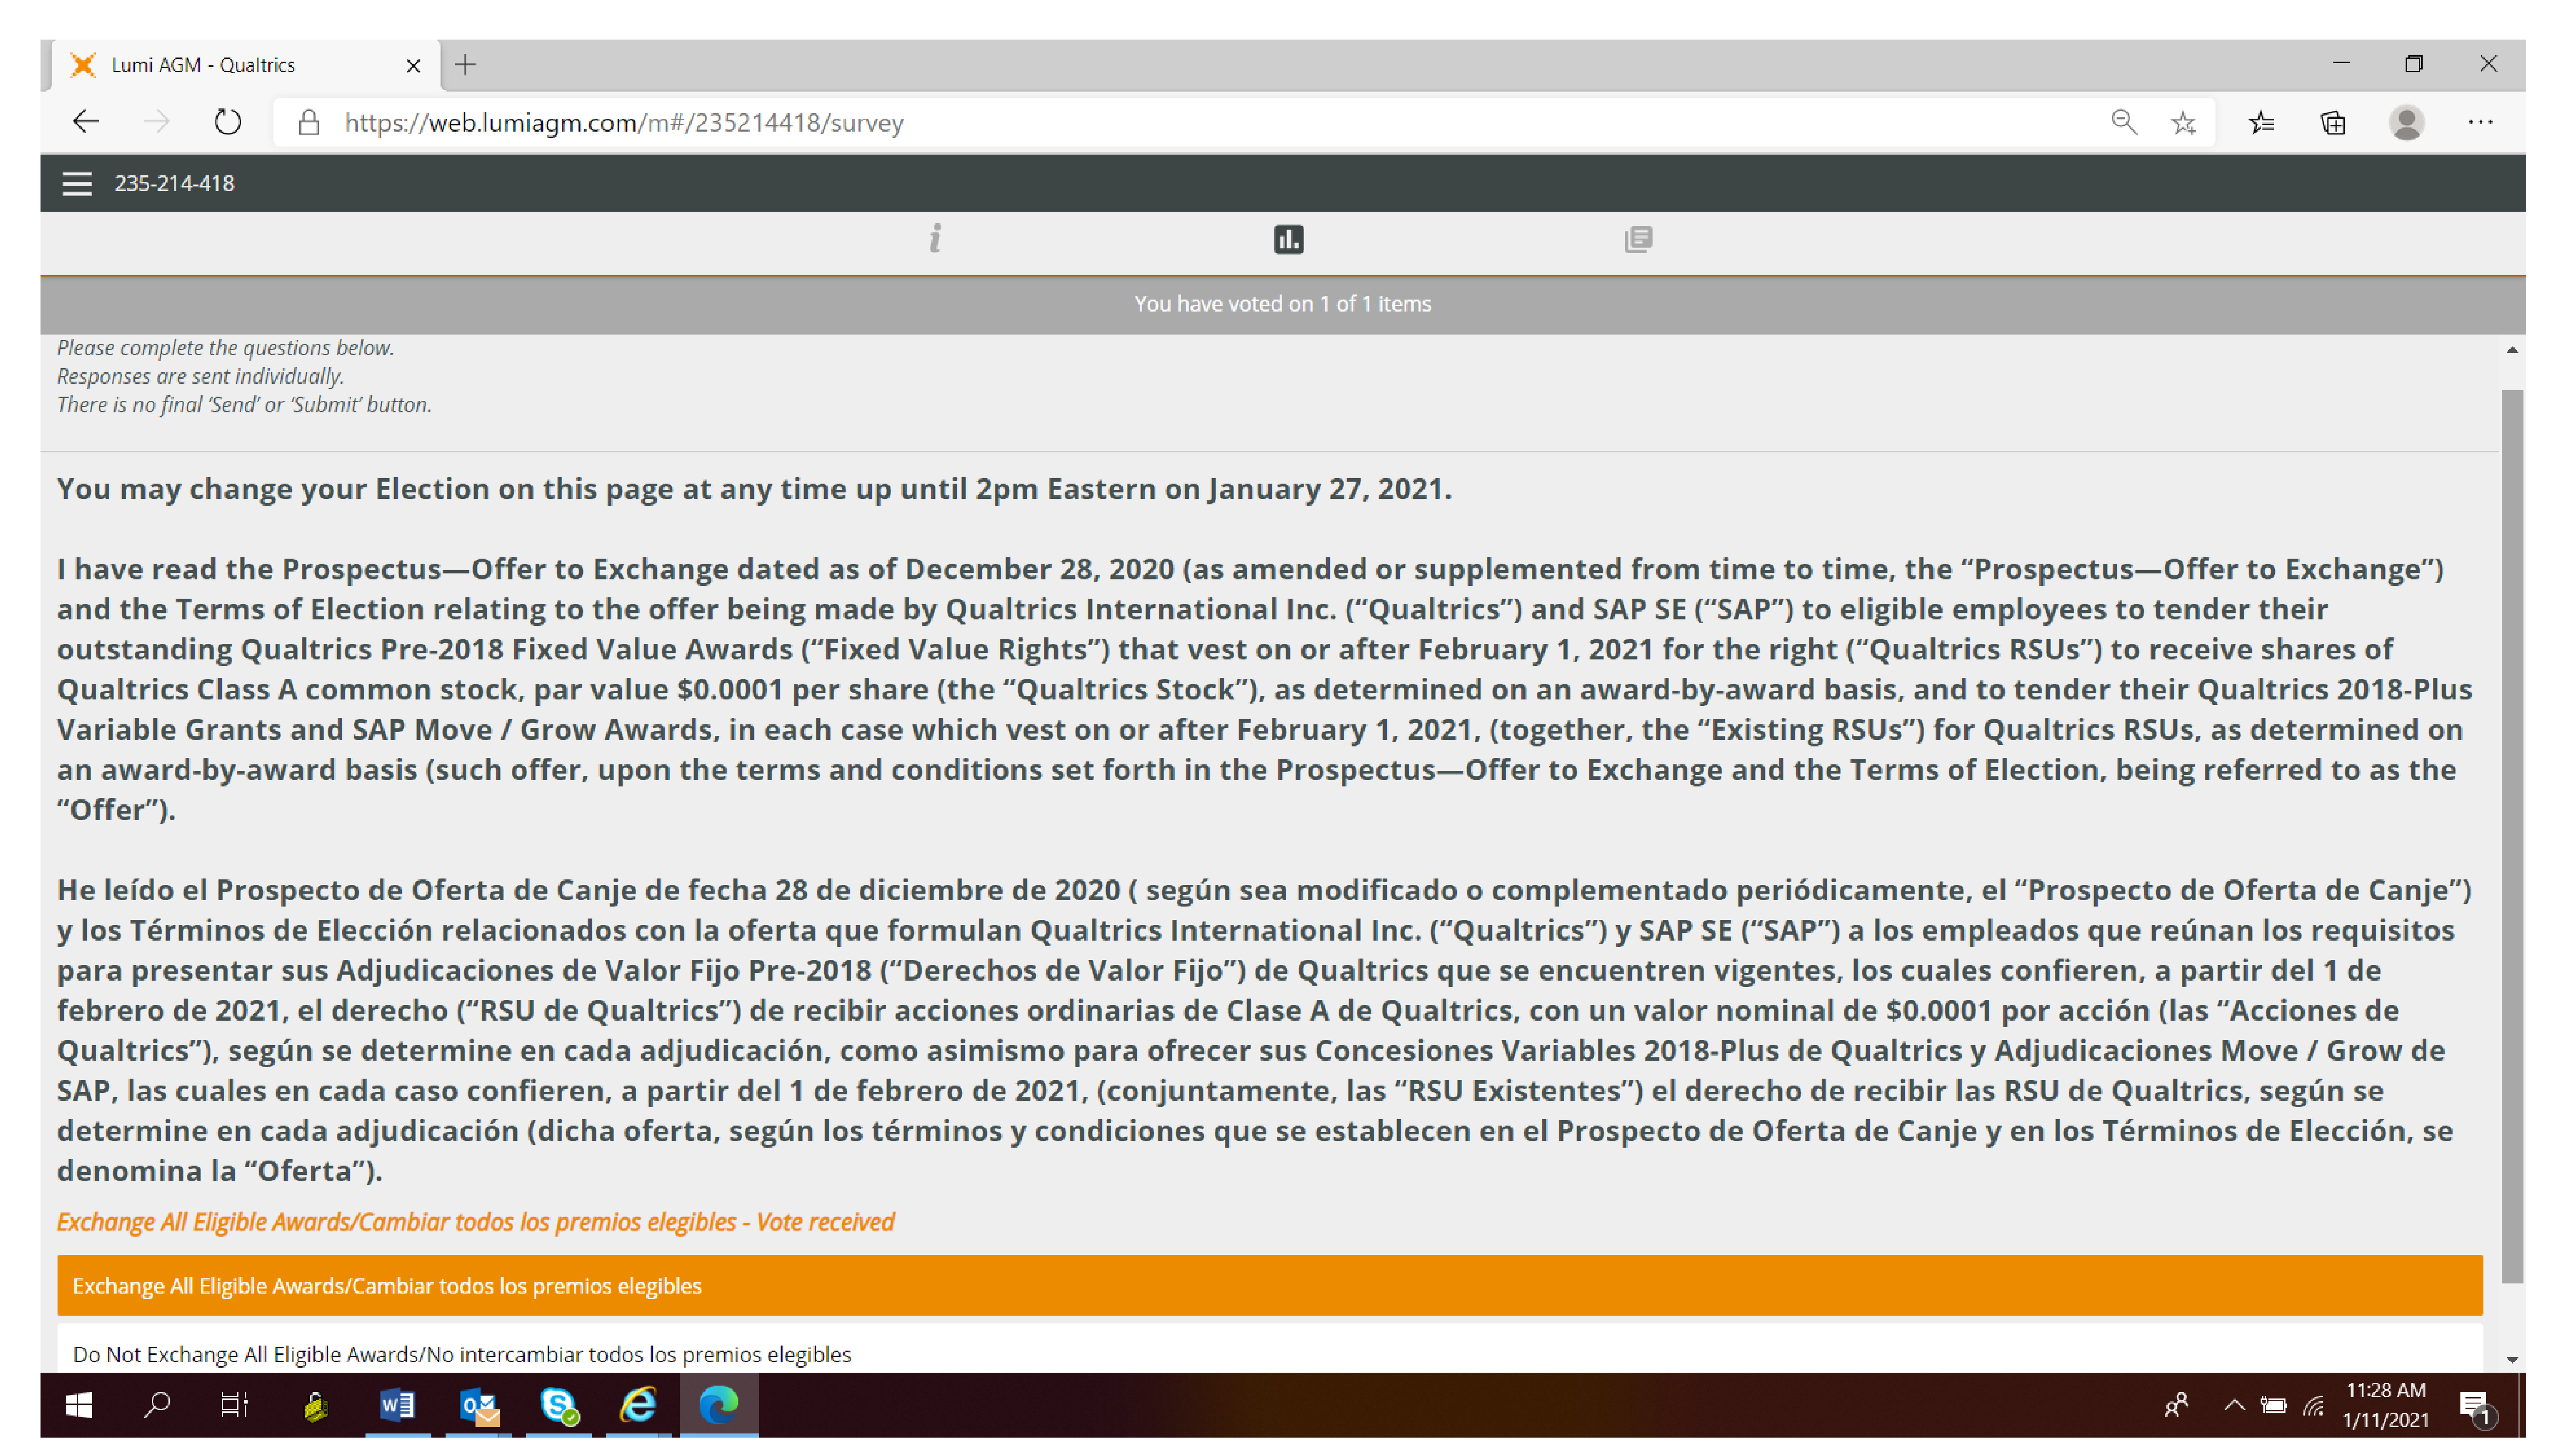Open a new browser tab
This screenshot has height=1456, width=2552.
[465, 65]
